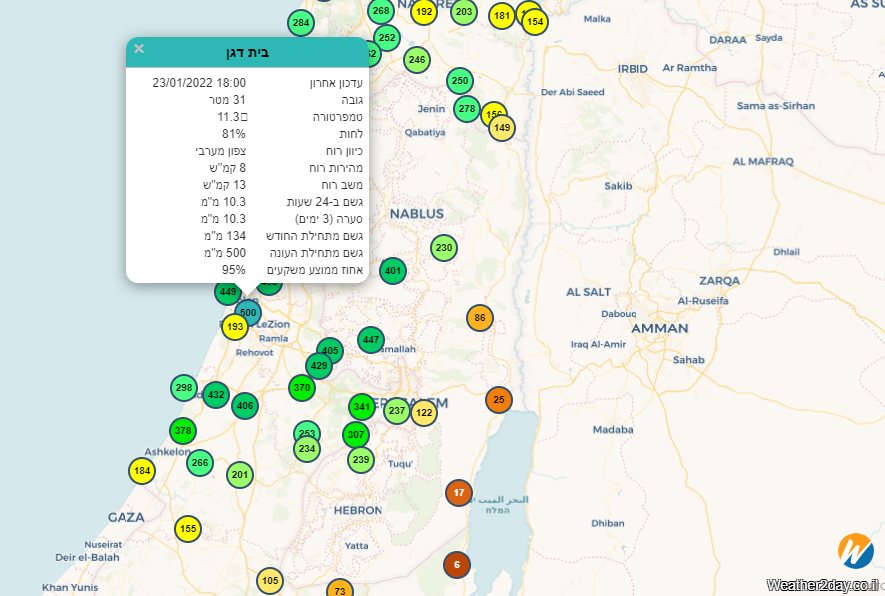Open the Weather2day.co.il watermark link

[823, 585]
